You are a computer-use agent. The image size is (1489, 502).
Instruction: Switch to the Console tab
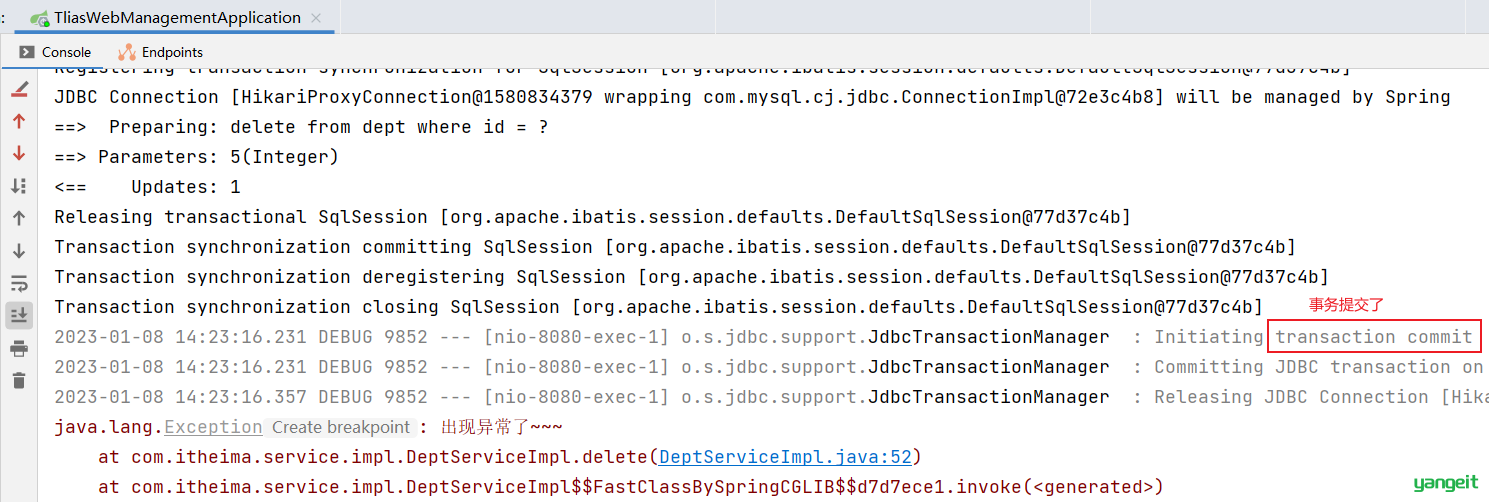56,52
